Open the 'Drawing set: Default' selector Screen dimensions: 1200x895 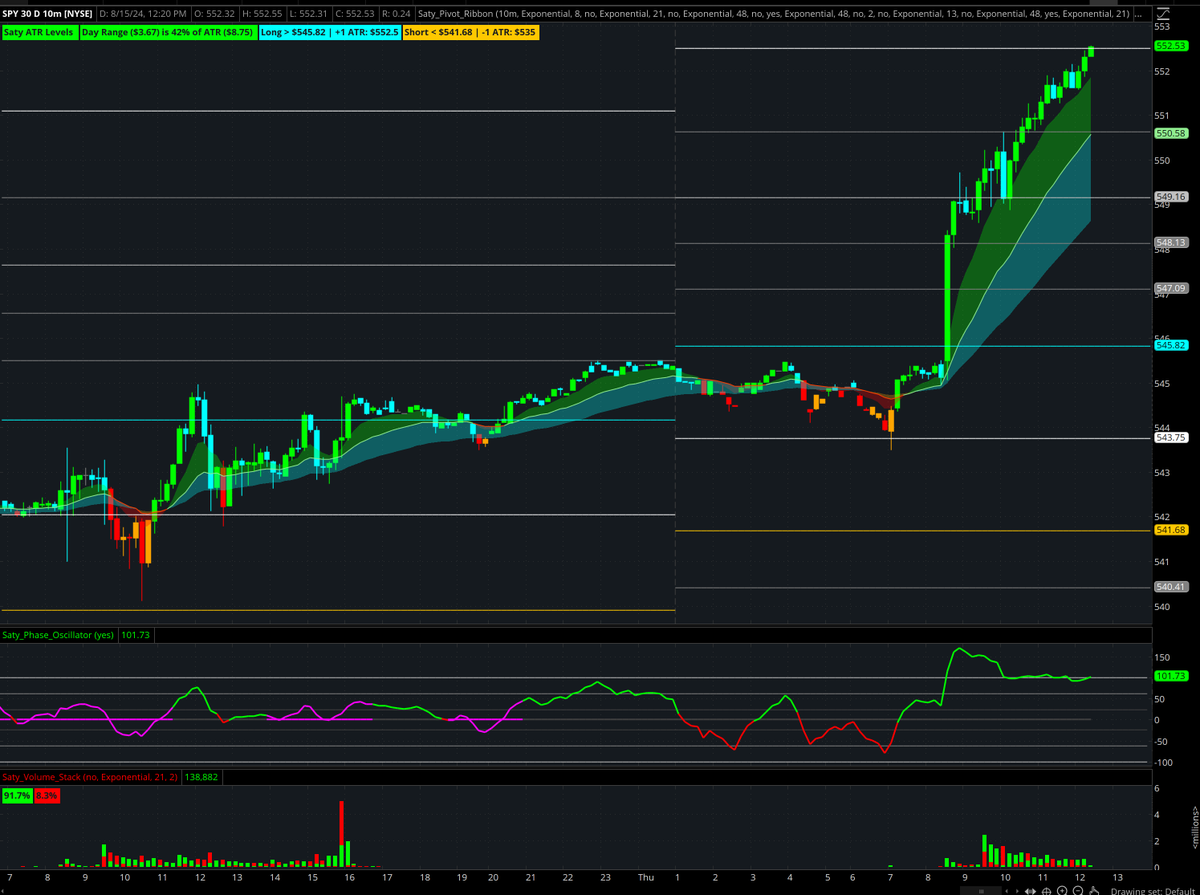point(1153,891)
